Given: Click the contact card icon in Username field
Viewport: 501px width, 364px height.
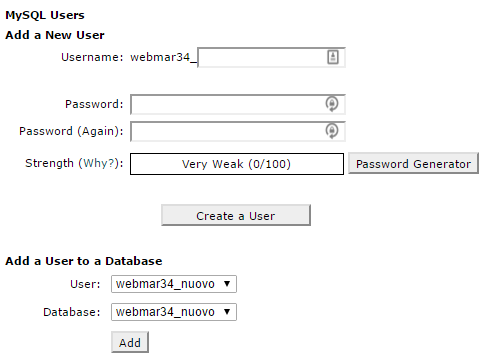Looking at the screenshot, I should pos(333,57).
